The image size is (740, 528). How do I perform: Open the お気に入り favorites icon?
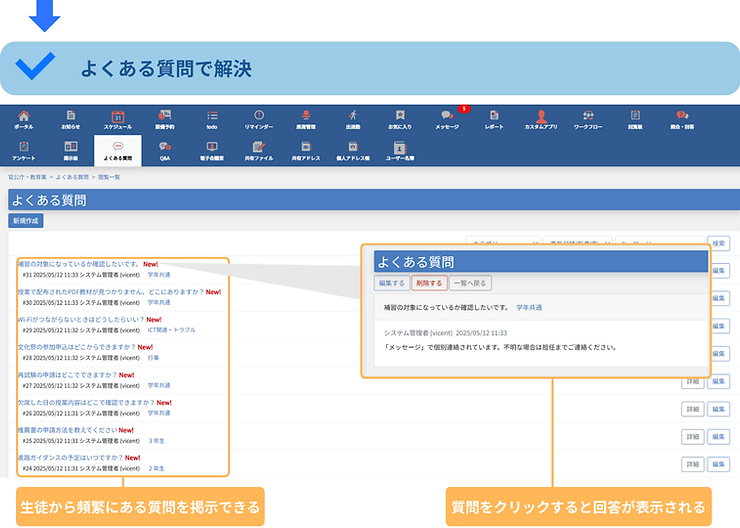[x=400, y=119]
